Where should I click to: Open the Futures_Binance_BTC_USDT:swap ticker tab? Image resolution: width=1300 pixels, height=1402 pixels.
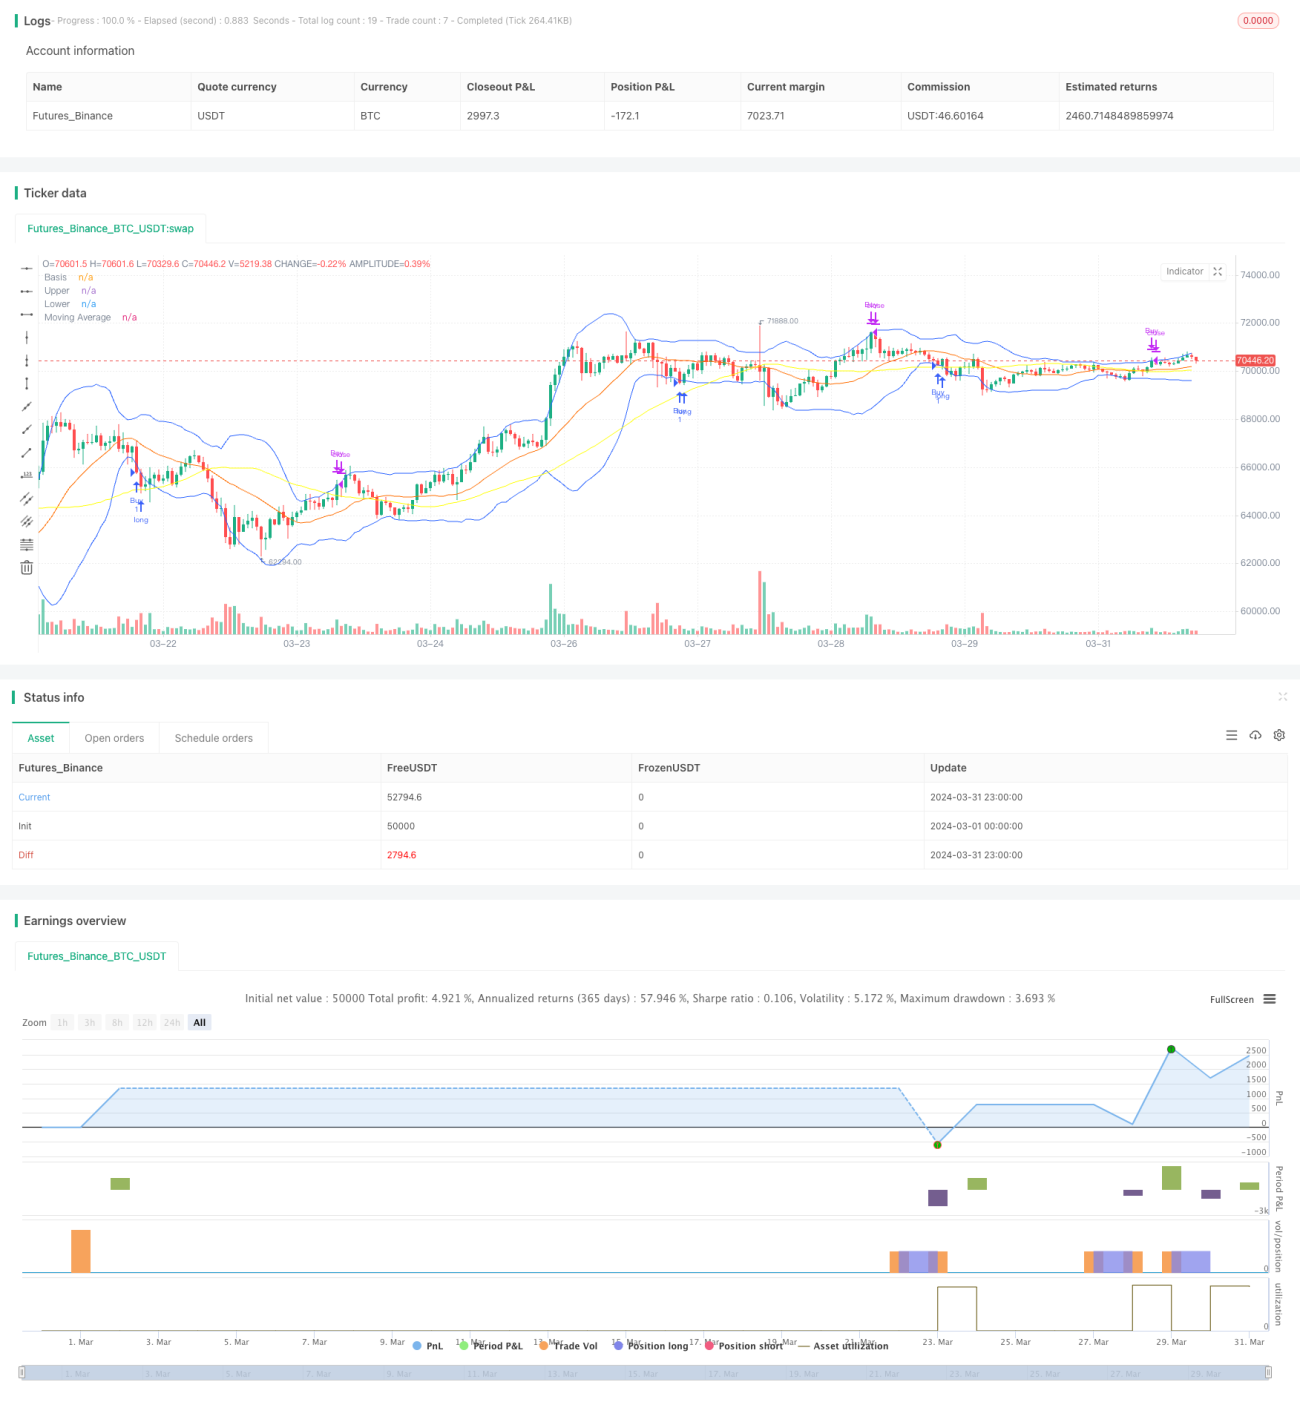click(x=111, y=228)
